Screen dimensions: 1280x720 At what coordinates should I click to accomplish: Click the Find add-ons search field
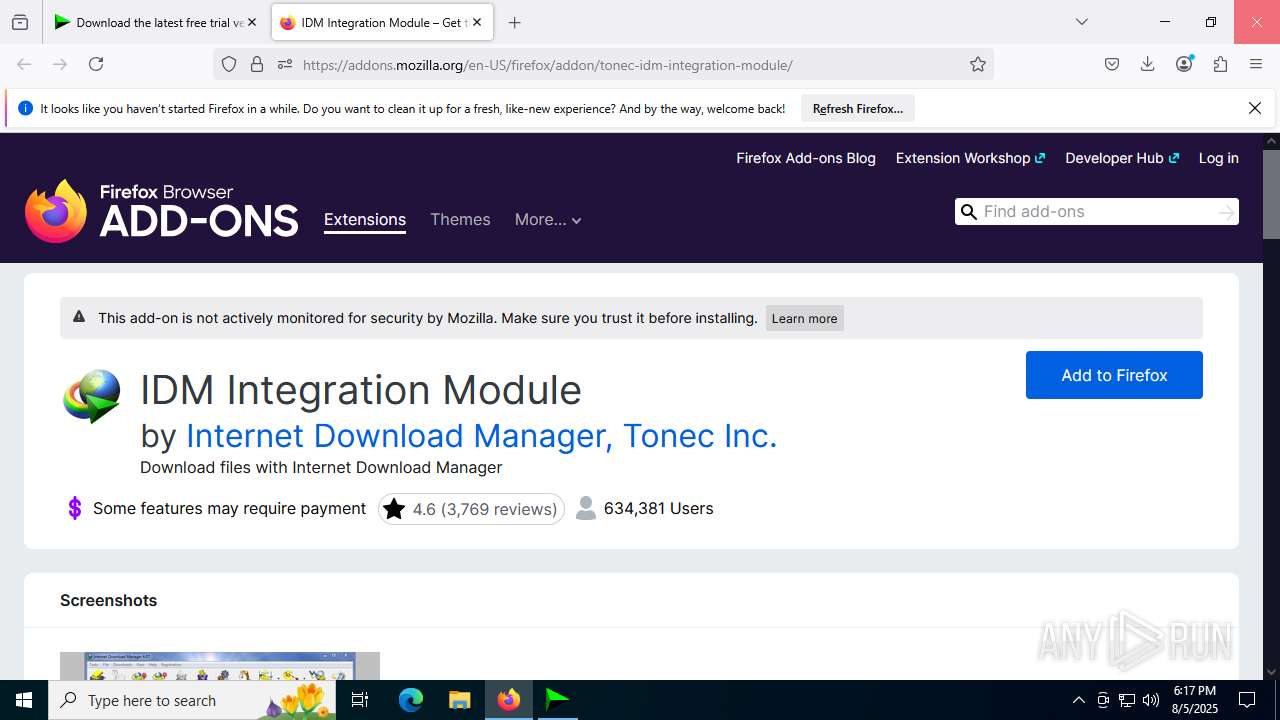(x=1097, y=211)
